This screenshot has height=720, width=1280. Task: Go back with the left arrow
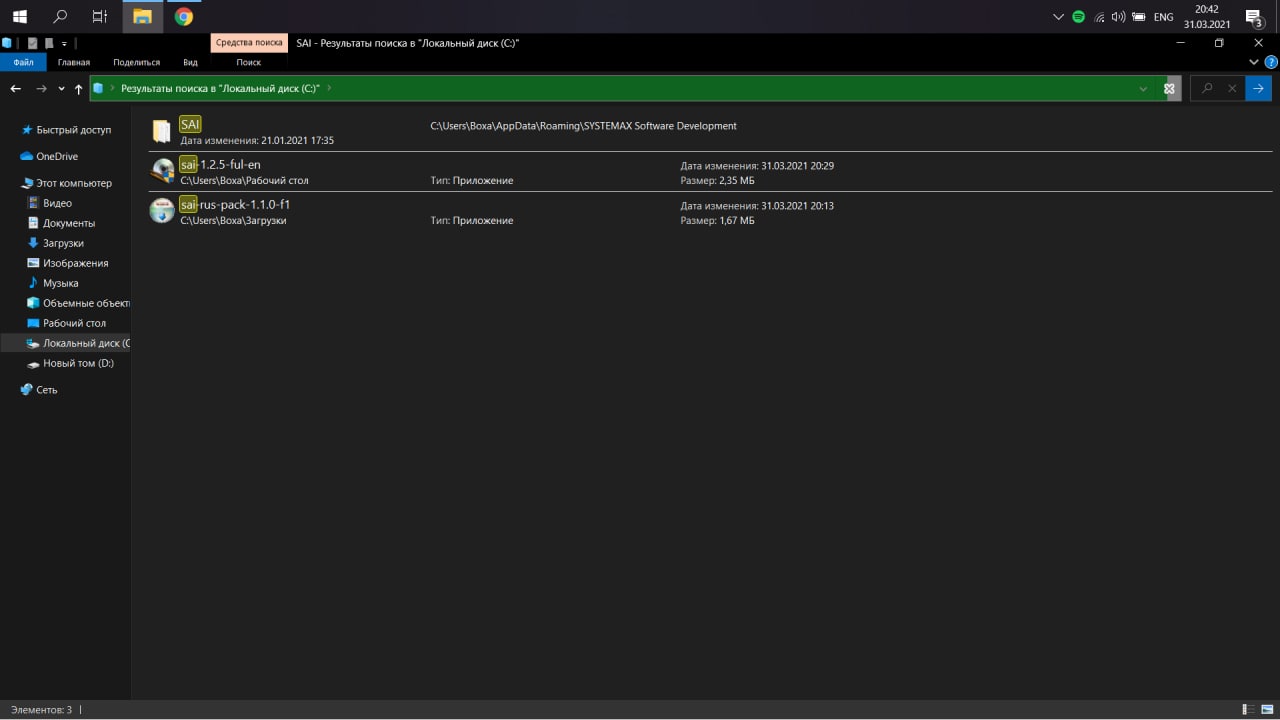(x=16, y=89)
